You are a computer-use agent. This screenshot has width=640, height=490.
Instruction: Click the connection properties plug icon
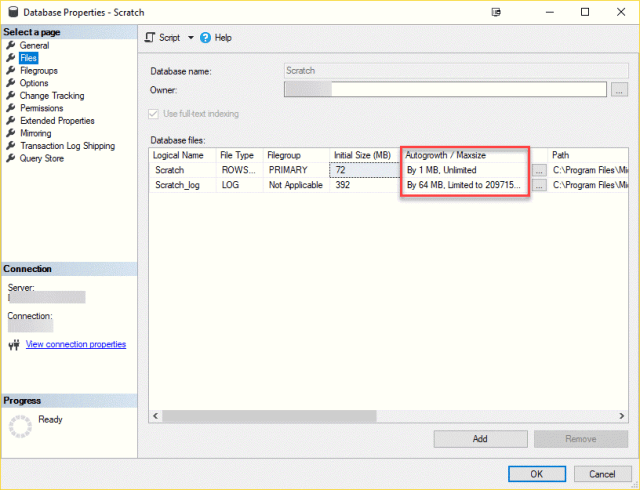[x=14, y=345]
